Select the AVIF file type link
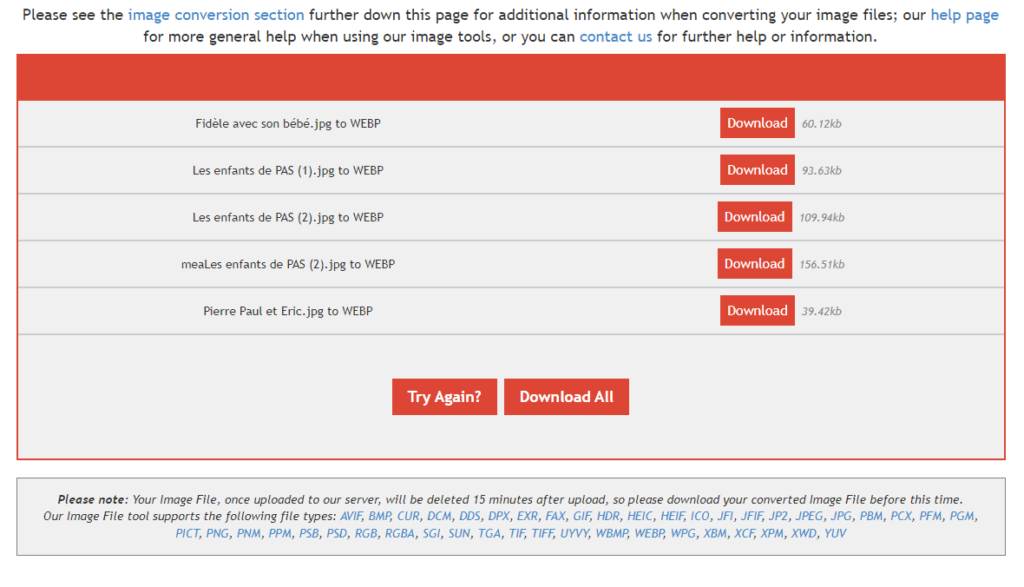The height and width of the screenshot is (587, 1024). (x=351, y=516)
